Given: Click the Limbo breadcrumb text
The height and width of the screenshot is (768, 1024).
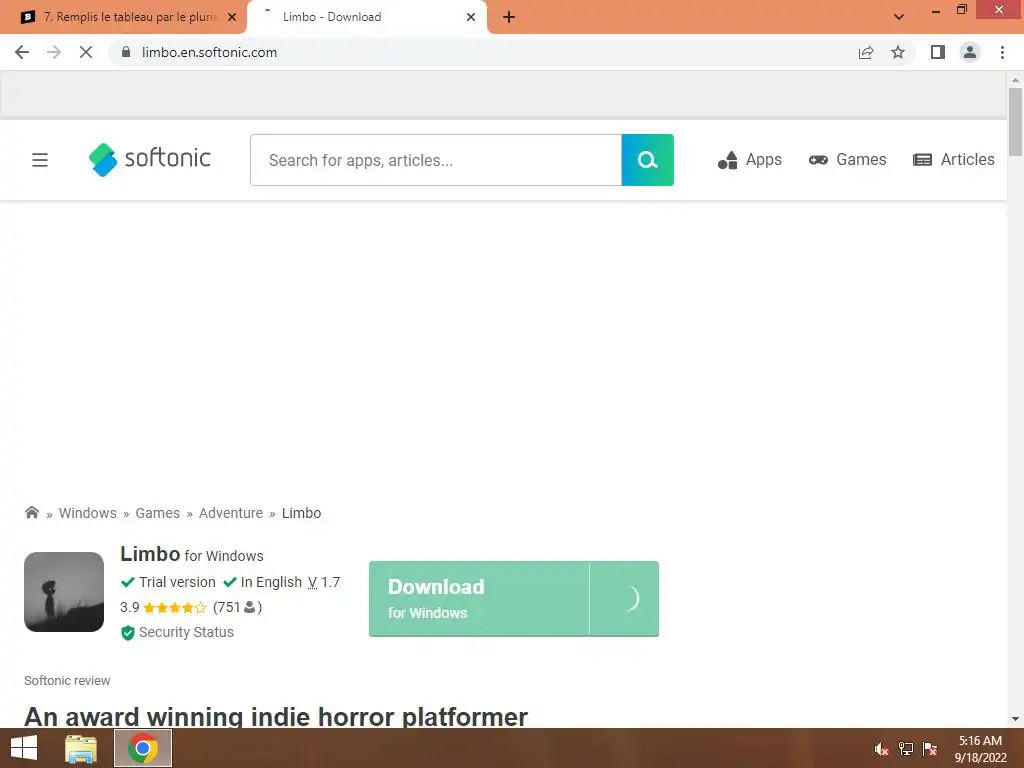Looking at the screenshot, I should (301, 513).
